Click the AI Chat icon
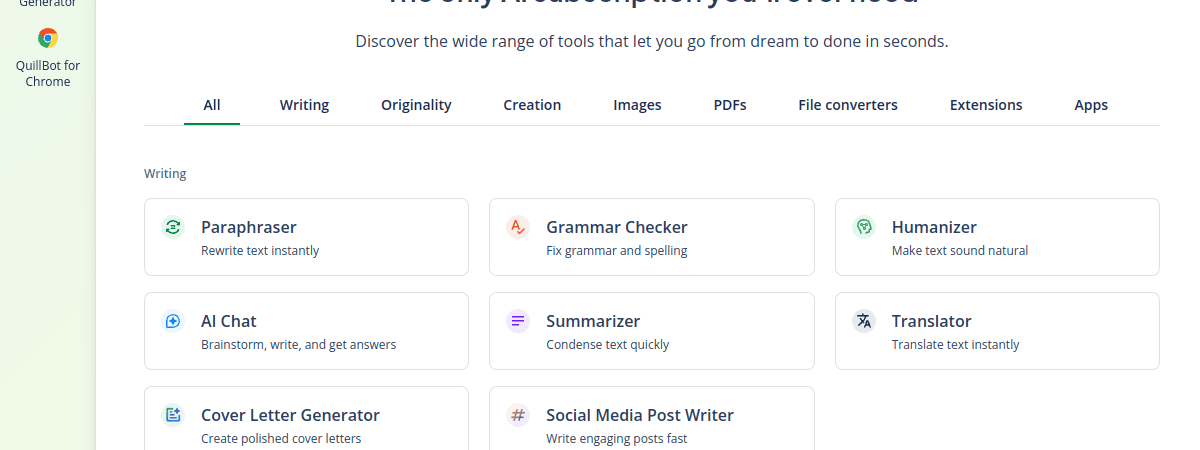Viewport: 1200px width, 450px height. [173, 321]
